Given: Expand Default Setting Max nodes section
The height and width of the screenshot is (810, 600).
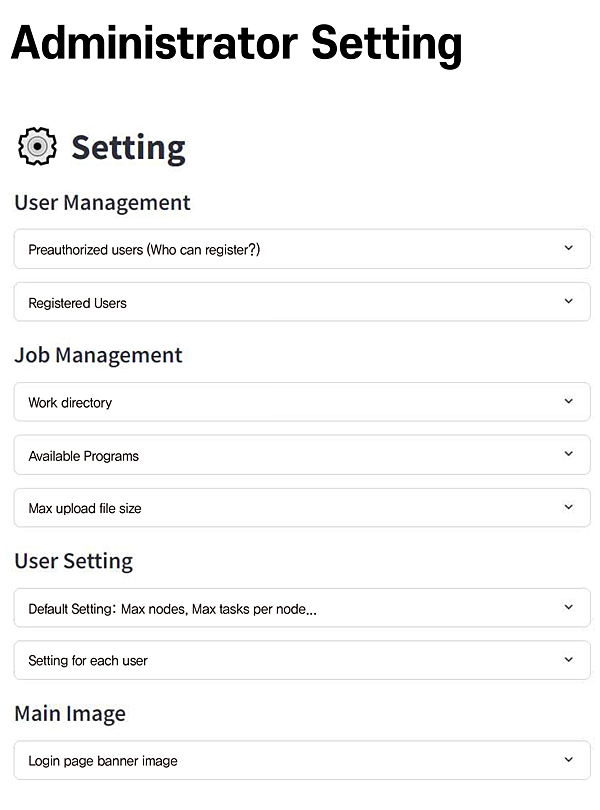Looking at the screenshot, I should coord(172,609).
